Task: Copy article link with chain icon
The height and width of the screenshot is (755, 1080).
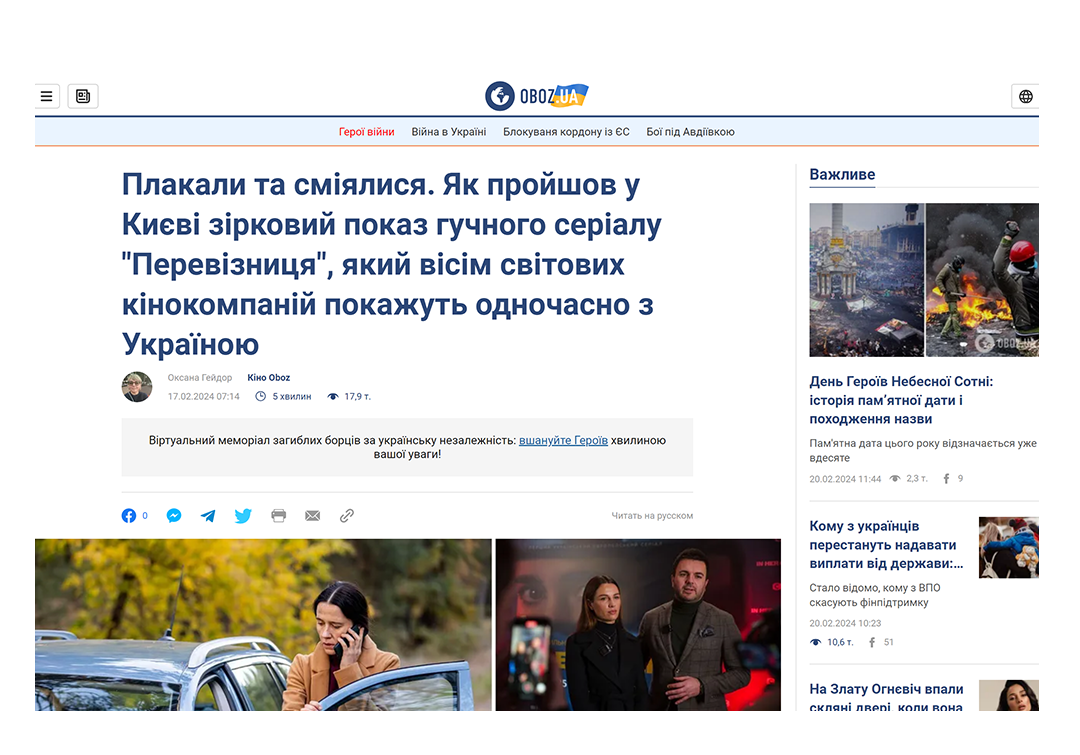Action: click(347, 516)
